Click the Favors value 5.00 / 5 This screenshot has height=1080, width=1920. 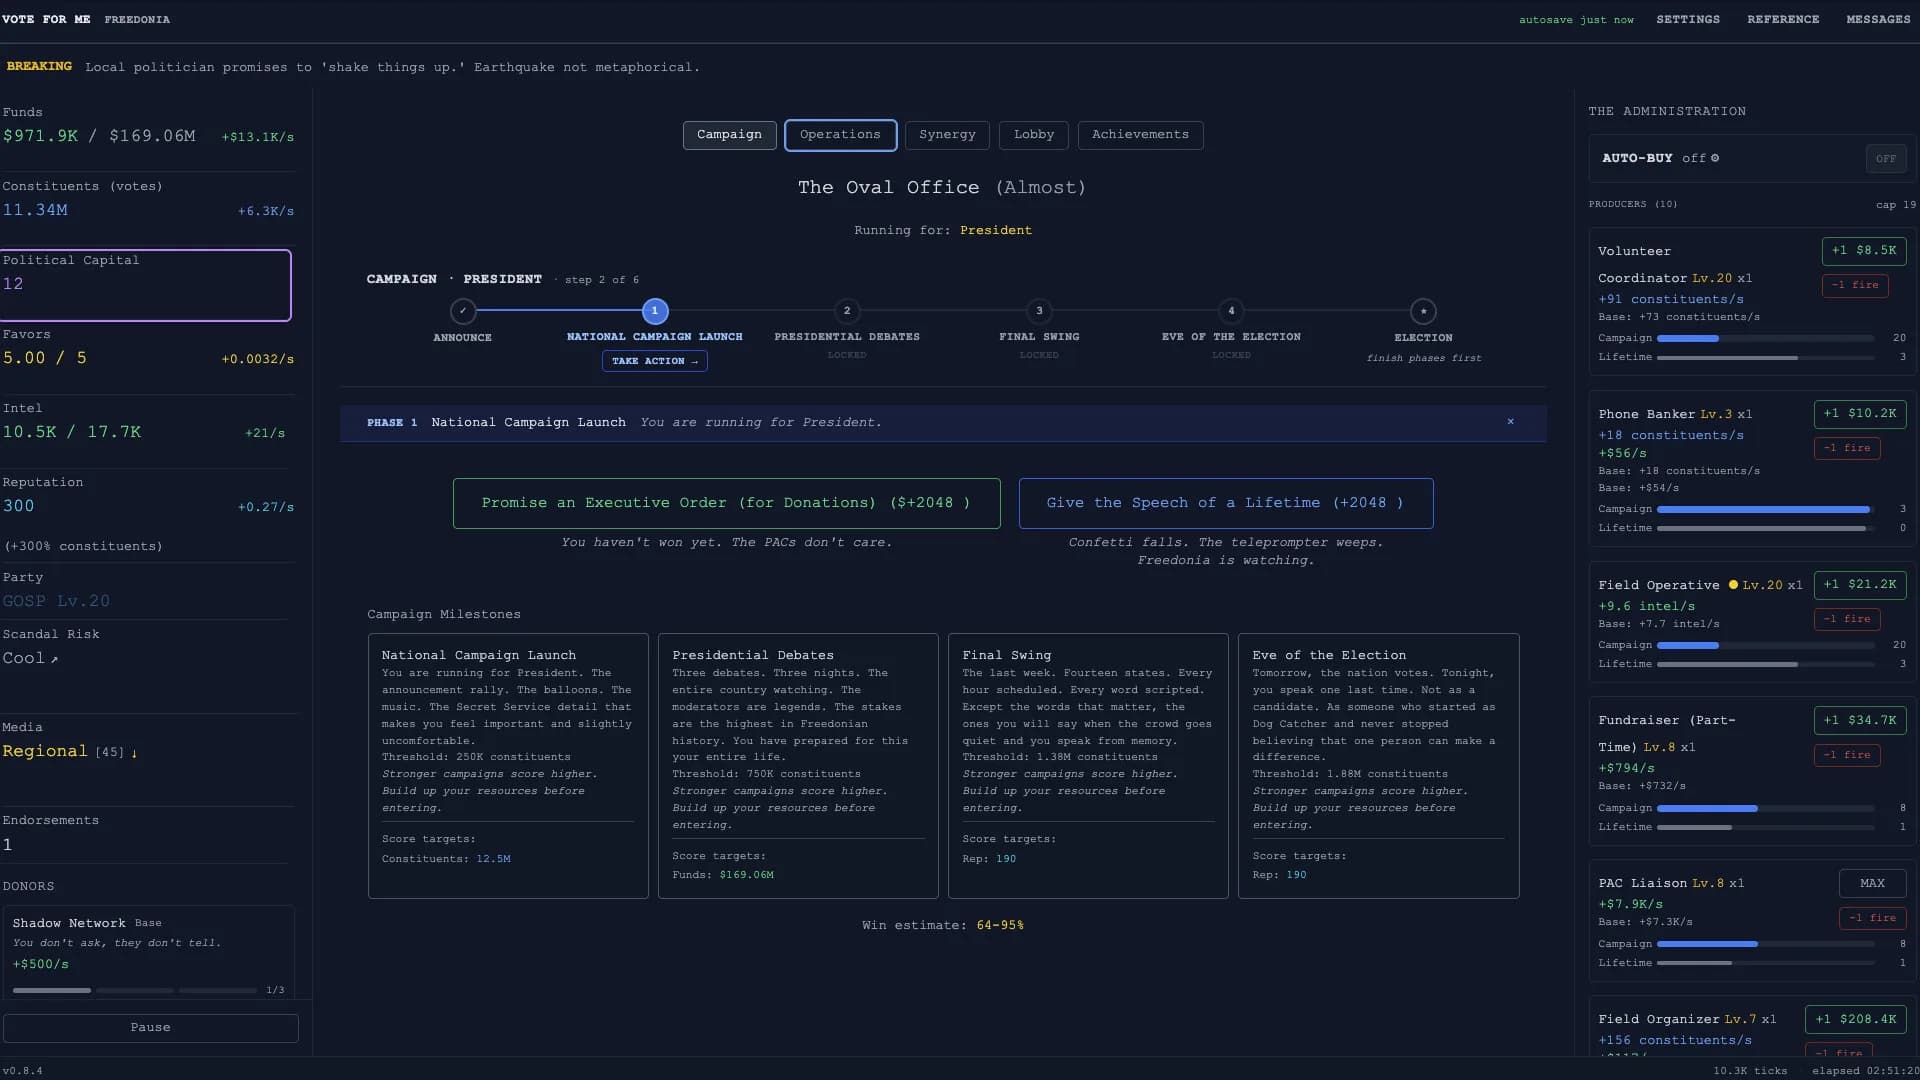(44, 358)
